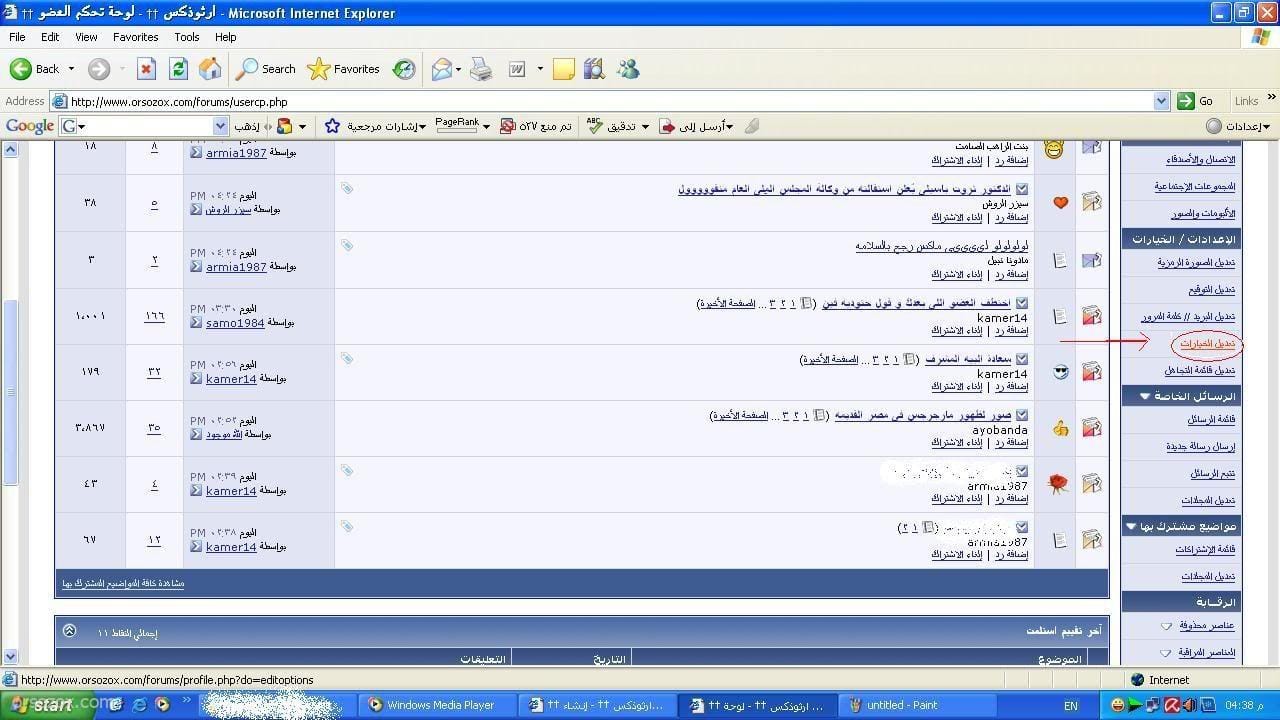Tick checkbox beside the سعادة البيه المشرف thread
This screenshot has height=720, width=1280.
[x=1022, y=359]
